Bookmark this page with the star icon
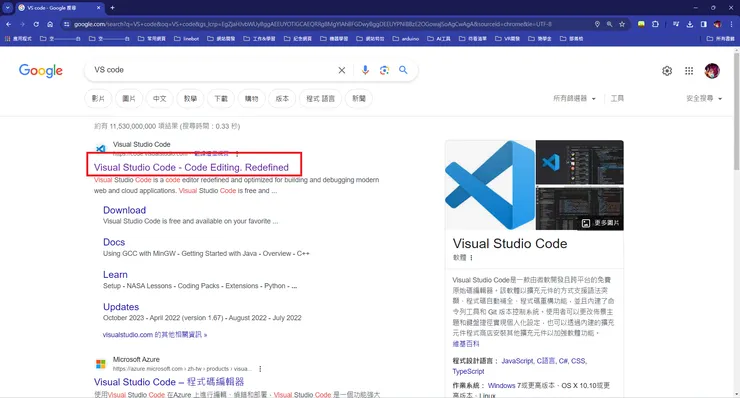The image size is (740, 398). point(622,24)
